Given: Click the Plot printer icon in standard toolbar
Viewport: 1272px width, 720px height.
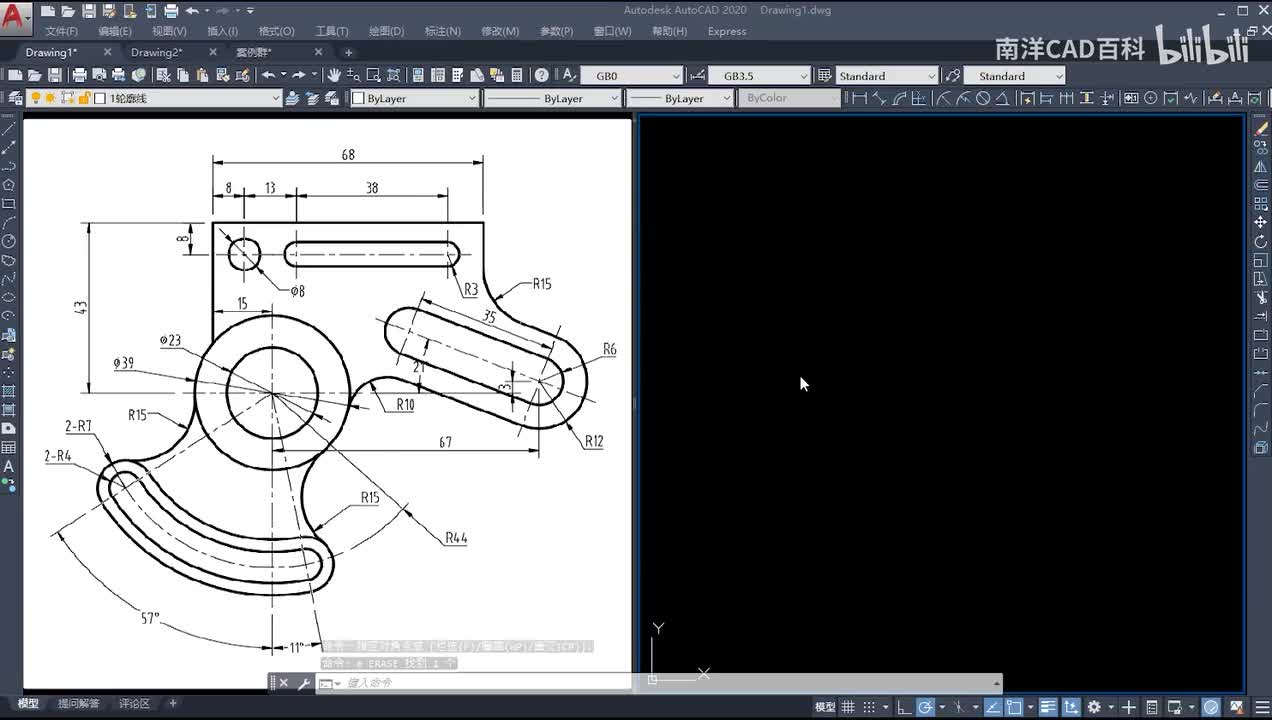Looking at the screenshot, I should (80, 75).
